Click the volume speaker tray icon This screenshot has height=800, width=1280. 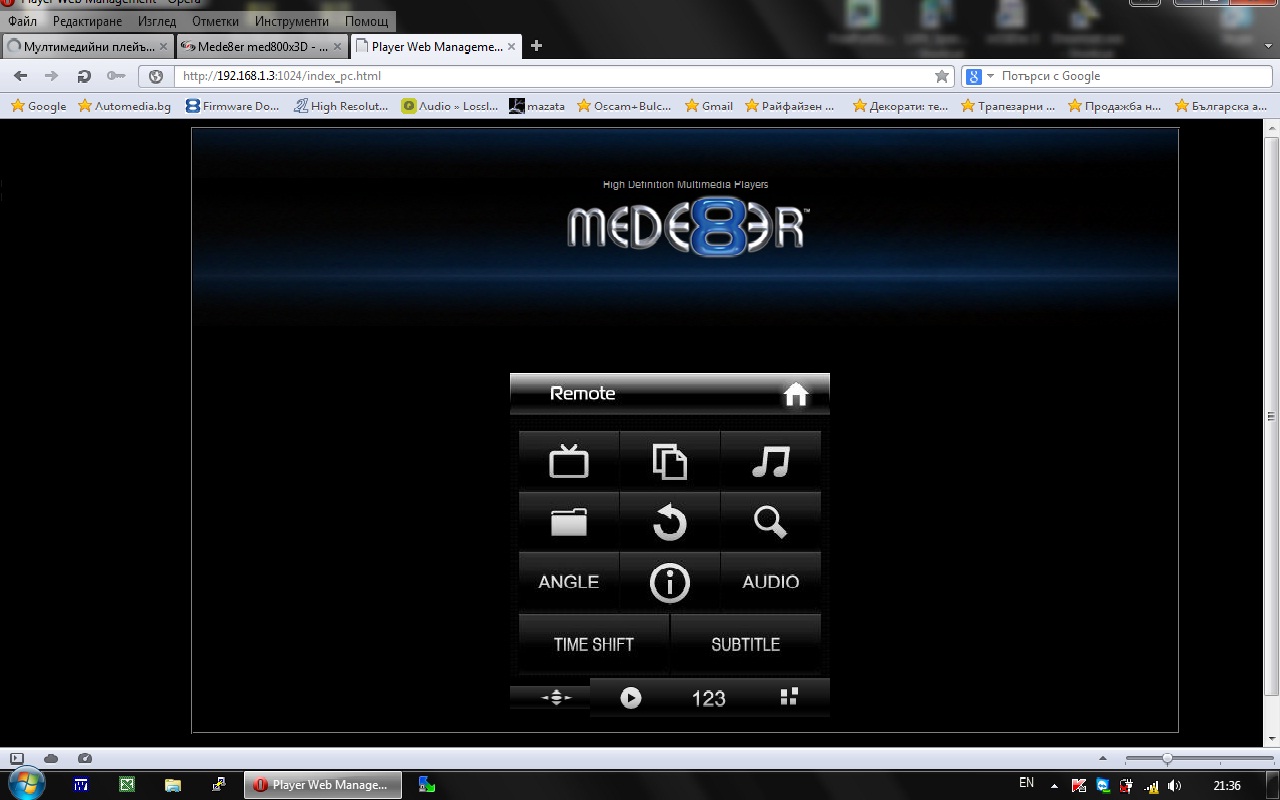[x=1175, y=786]
